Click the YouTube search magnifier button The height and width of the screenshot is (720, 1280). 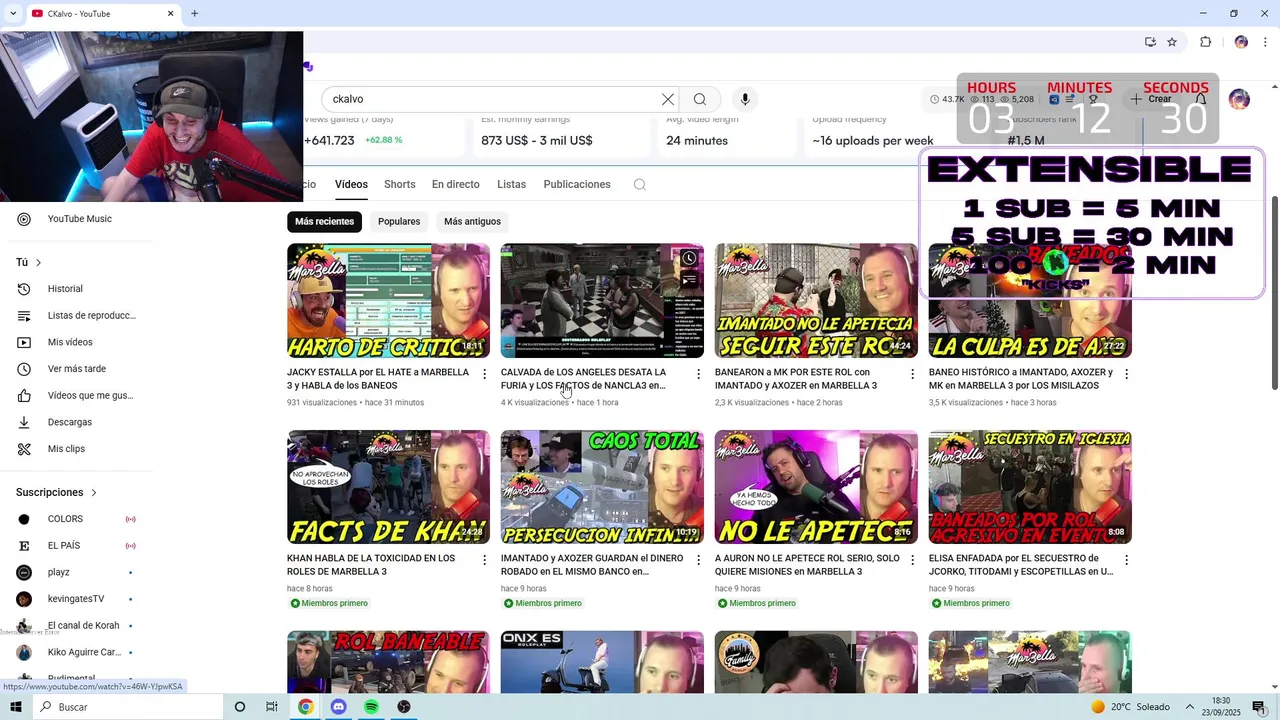coord(700,99)
